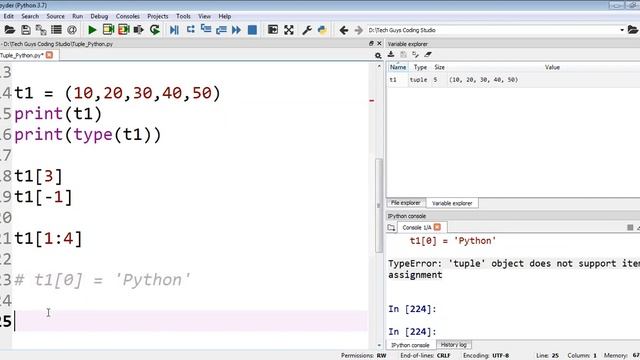The height and width of the screenshot is (360, 640).
Task: Open Preferences with the wrench icon
Action: coord(307,30)
